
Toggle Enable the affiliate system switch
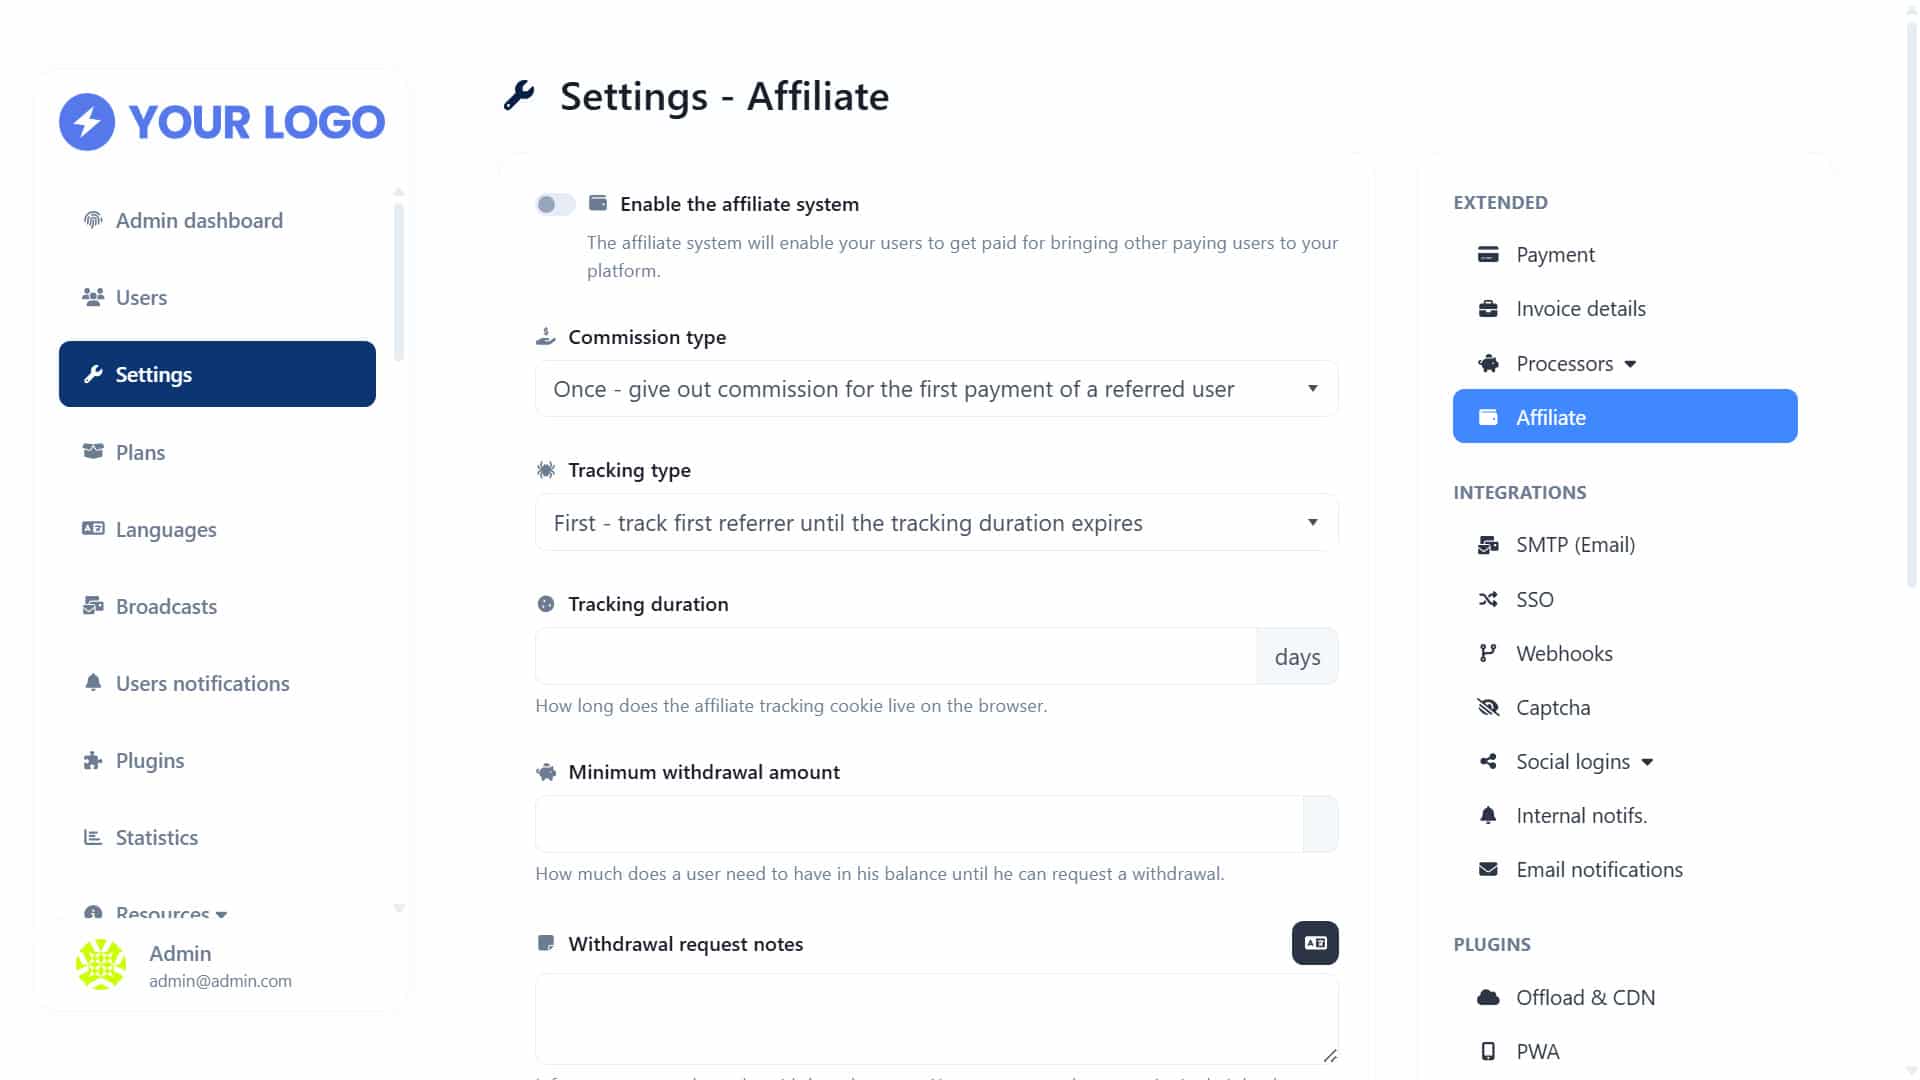coord(555,204)
